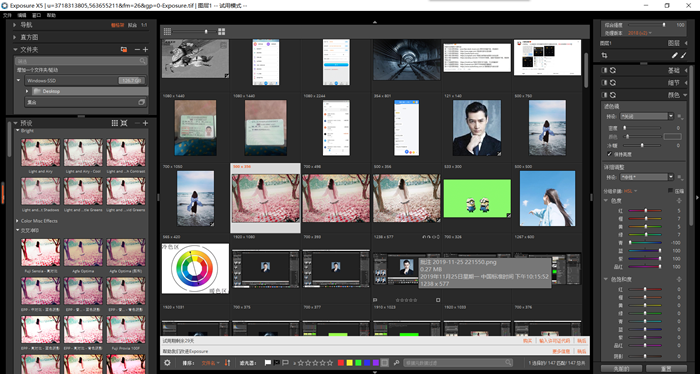Viewport: 700px width, 374px height.
Task: Toggle the 基础 panel on/off switch
Action: (604, 71)
